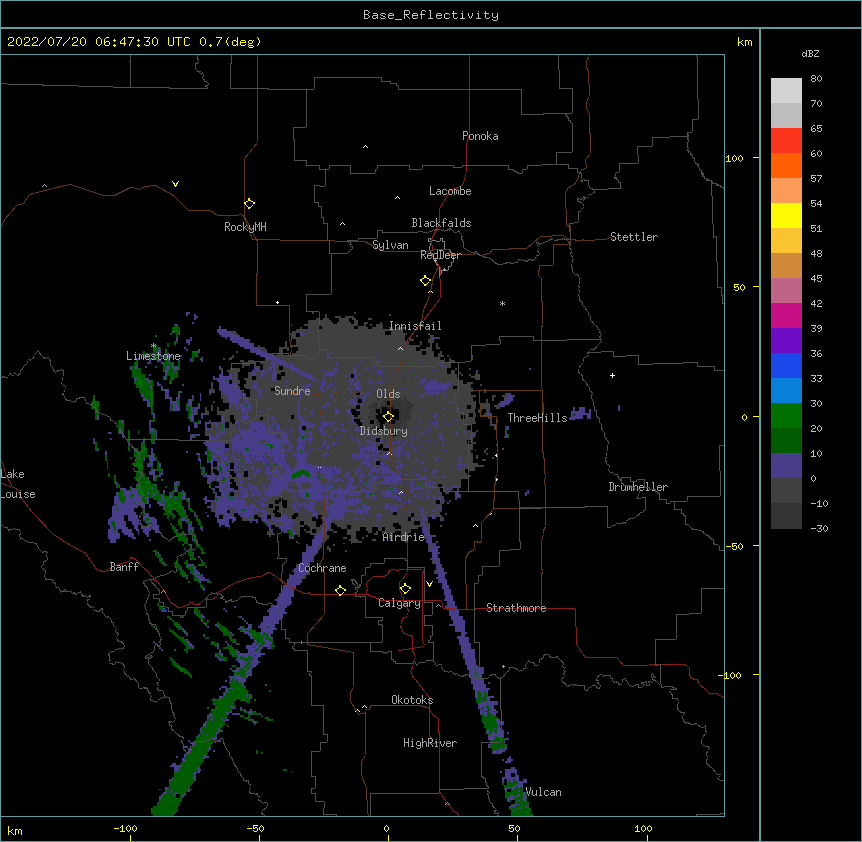
Task: Click the Airdrie label
Action: [404, 537]
